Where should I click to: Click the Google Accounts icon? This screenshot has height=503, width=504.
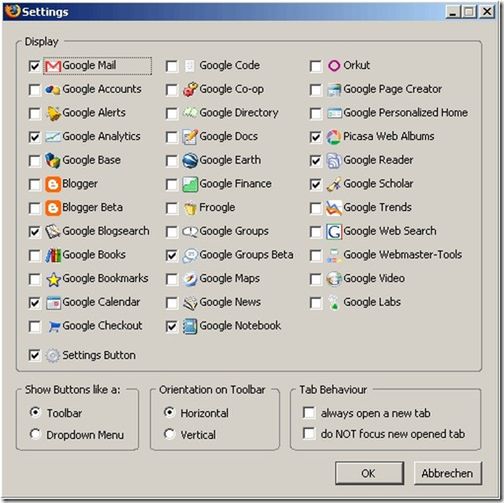(x=53, y=90)
